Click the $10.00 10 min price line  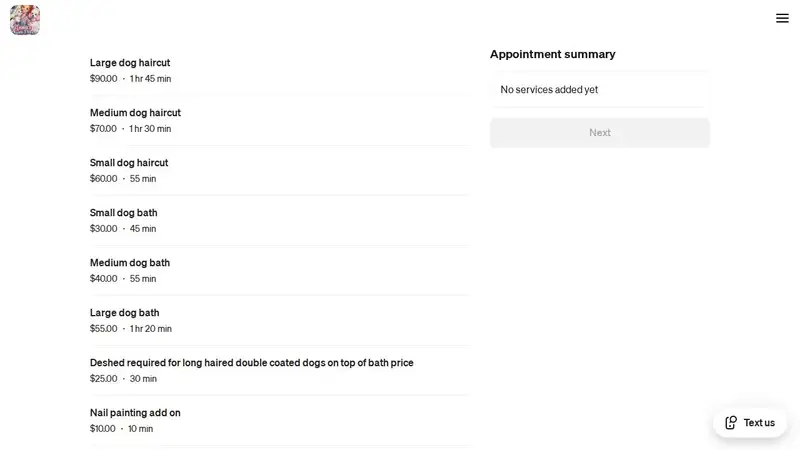click(x=121, y=429)
